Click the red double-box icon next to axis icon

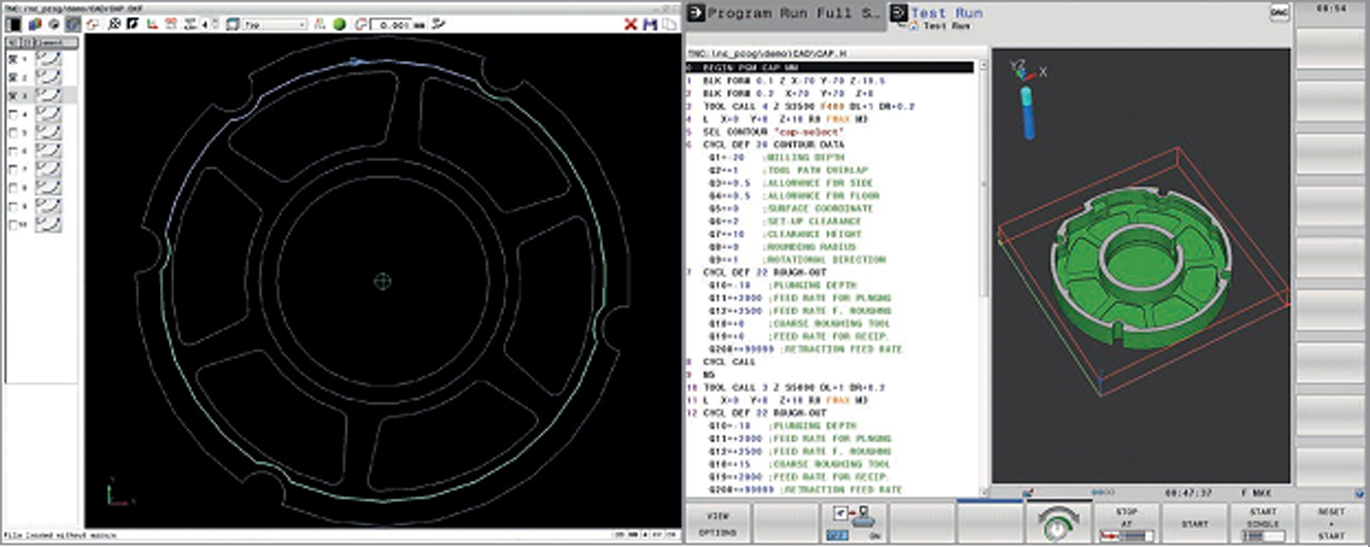tap(171, 24)
